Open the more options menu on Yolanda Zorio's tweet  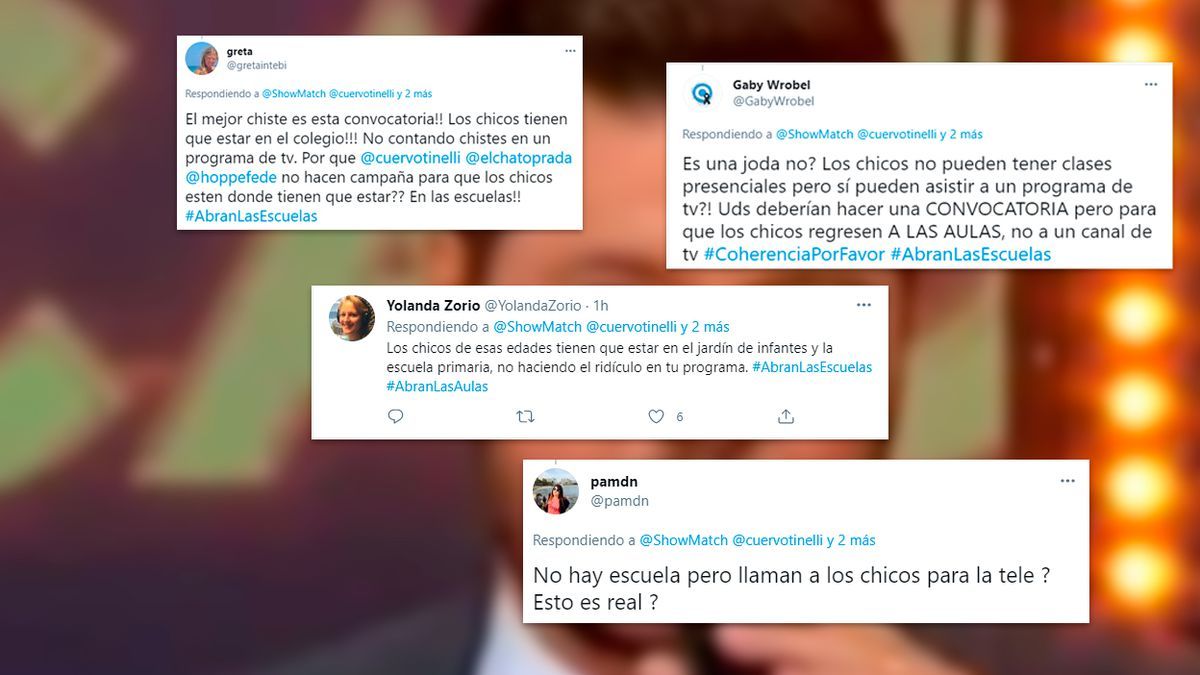pos(864,304)
